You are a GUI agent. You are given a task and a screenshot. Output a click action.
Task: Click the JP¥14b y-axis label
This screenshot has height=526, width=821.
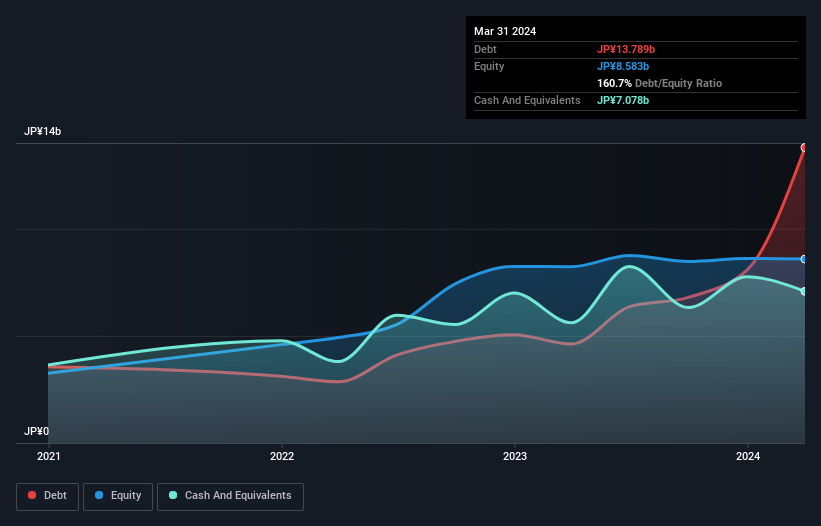(42, 131)
